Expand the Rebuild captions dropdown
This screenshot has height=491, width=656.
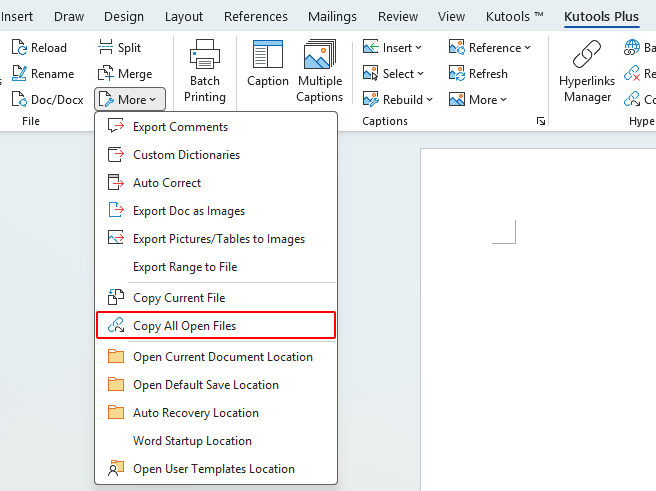click(429, 100)
